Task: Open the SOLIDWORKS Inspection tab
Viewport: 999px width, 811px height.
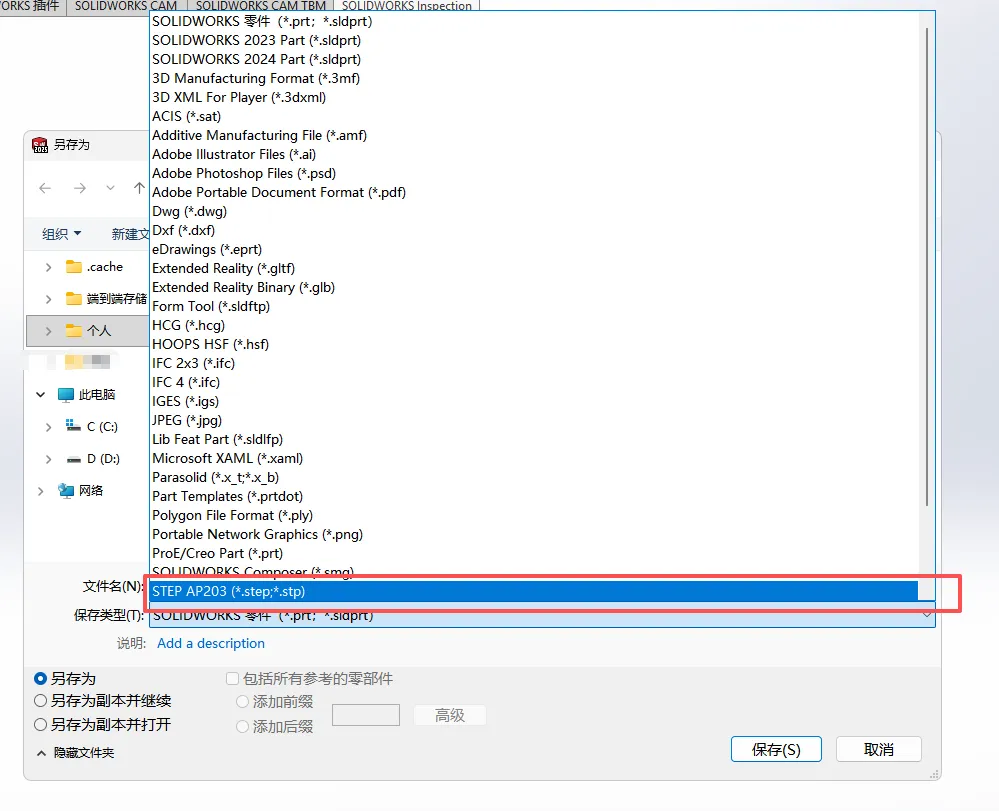Action: (x=406, y=6)
